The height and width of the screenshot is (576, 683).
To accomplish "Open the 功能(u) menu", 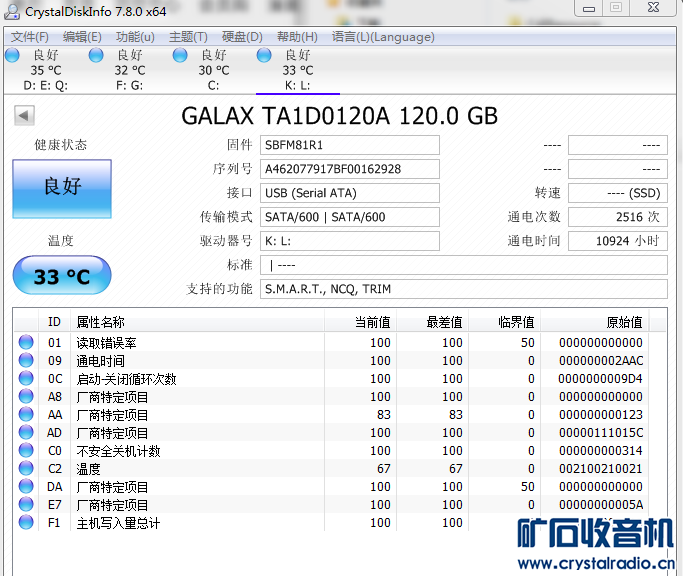I will pos(135,37).
